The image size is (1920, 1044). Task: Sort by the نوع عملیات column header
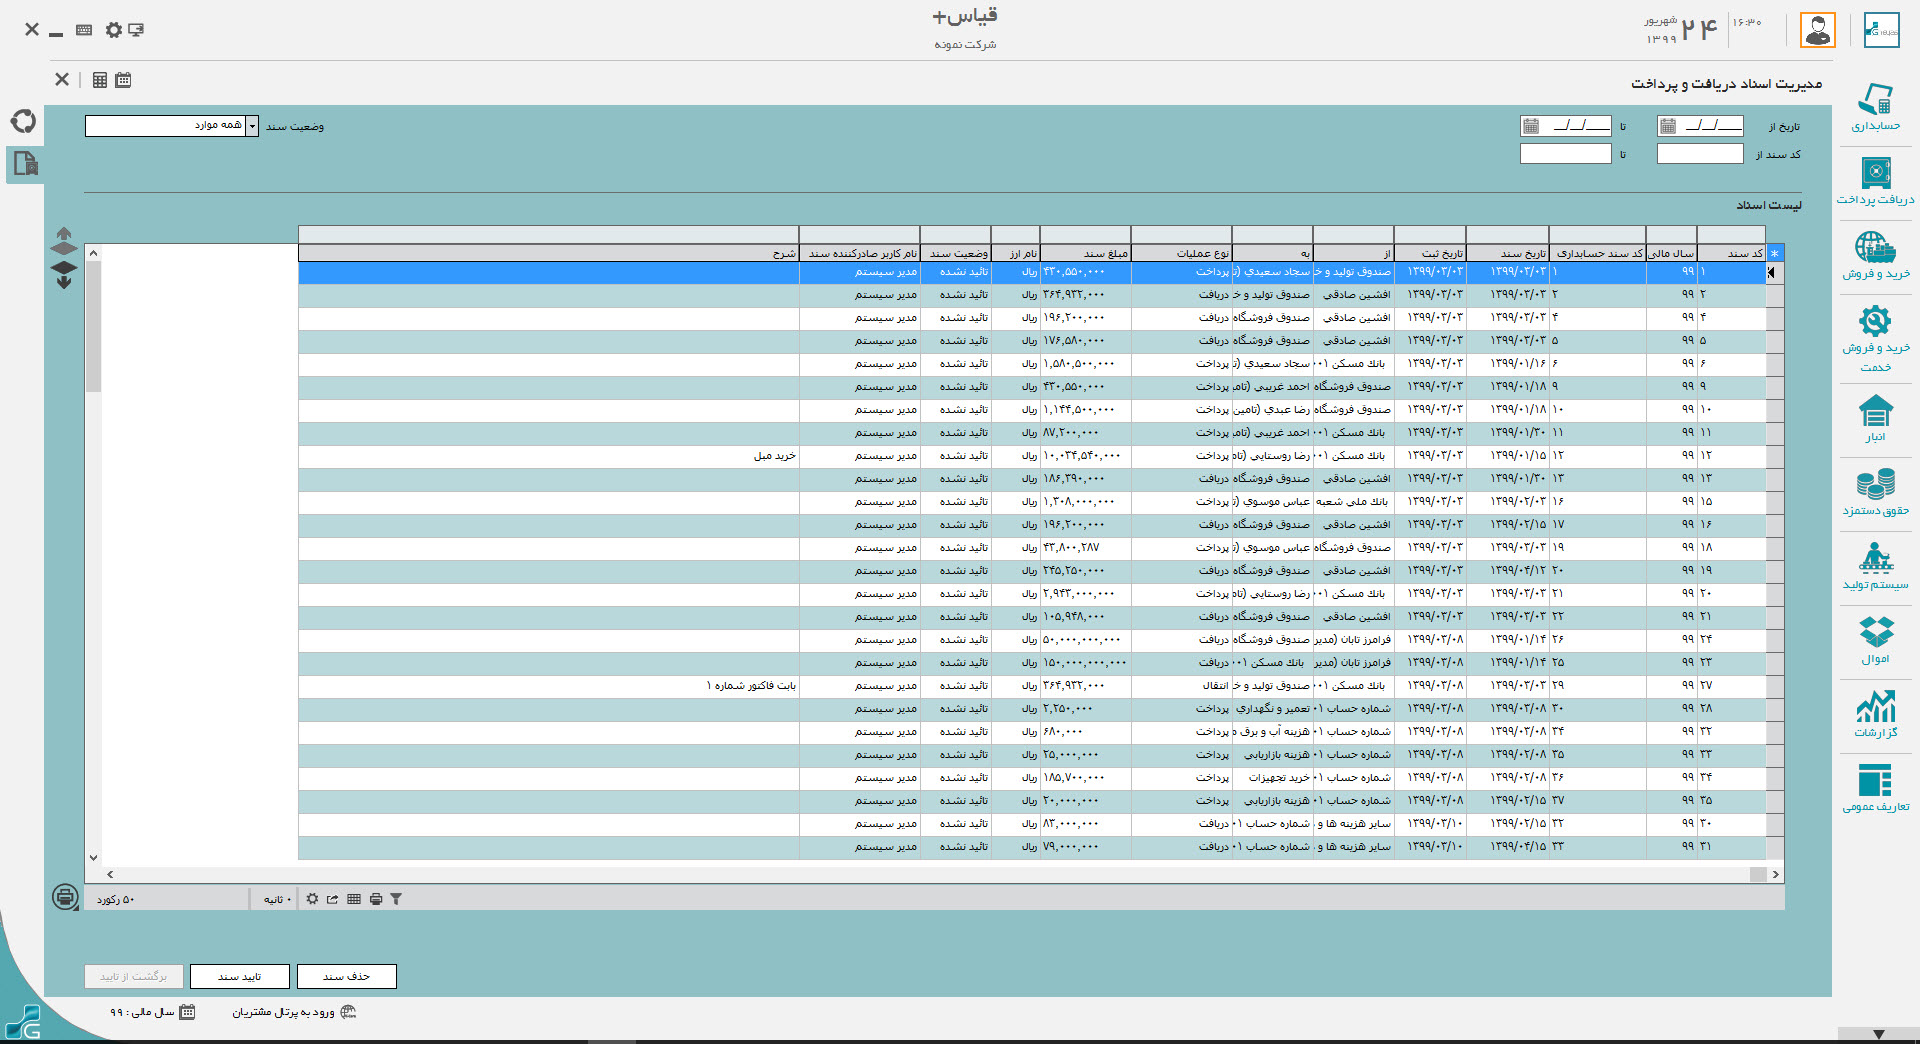click(1182, 253)
